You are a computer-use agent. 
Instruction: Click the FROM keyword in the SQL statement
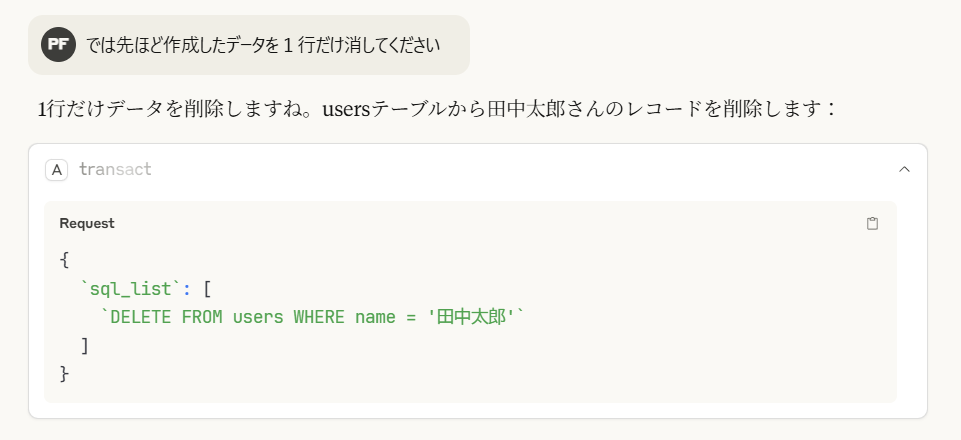point(202,317)
